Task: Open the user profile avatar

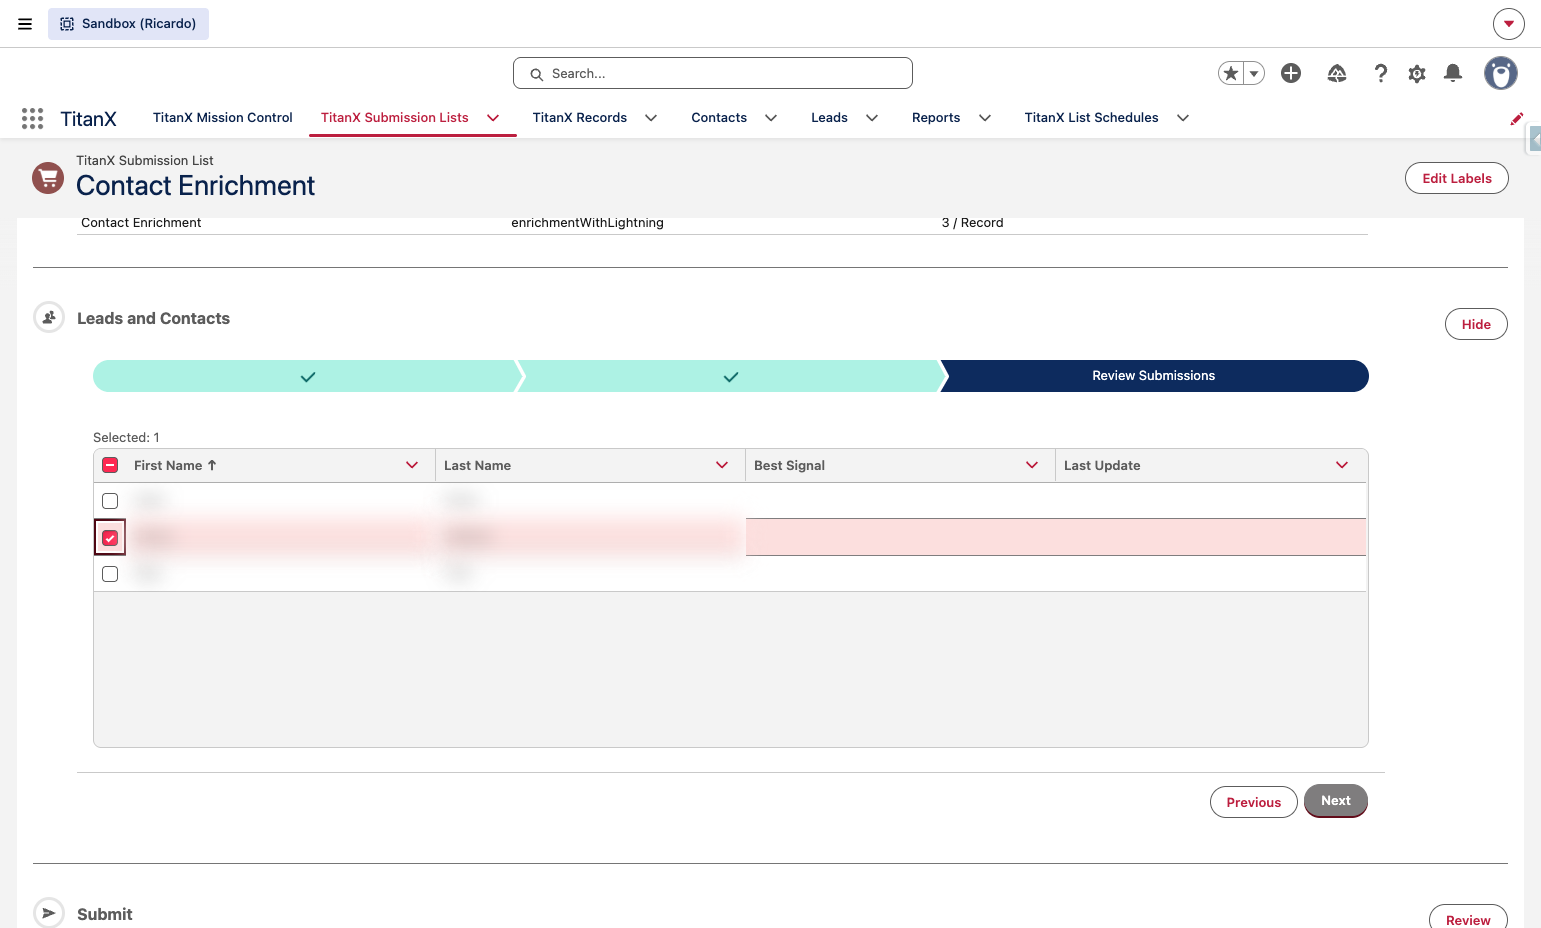Action: (x=1501, y=73)
